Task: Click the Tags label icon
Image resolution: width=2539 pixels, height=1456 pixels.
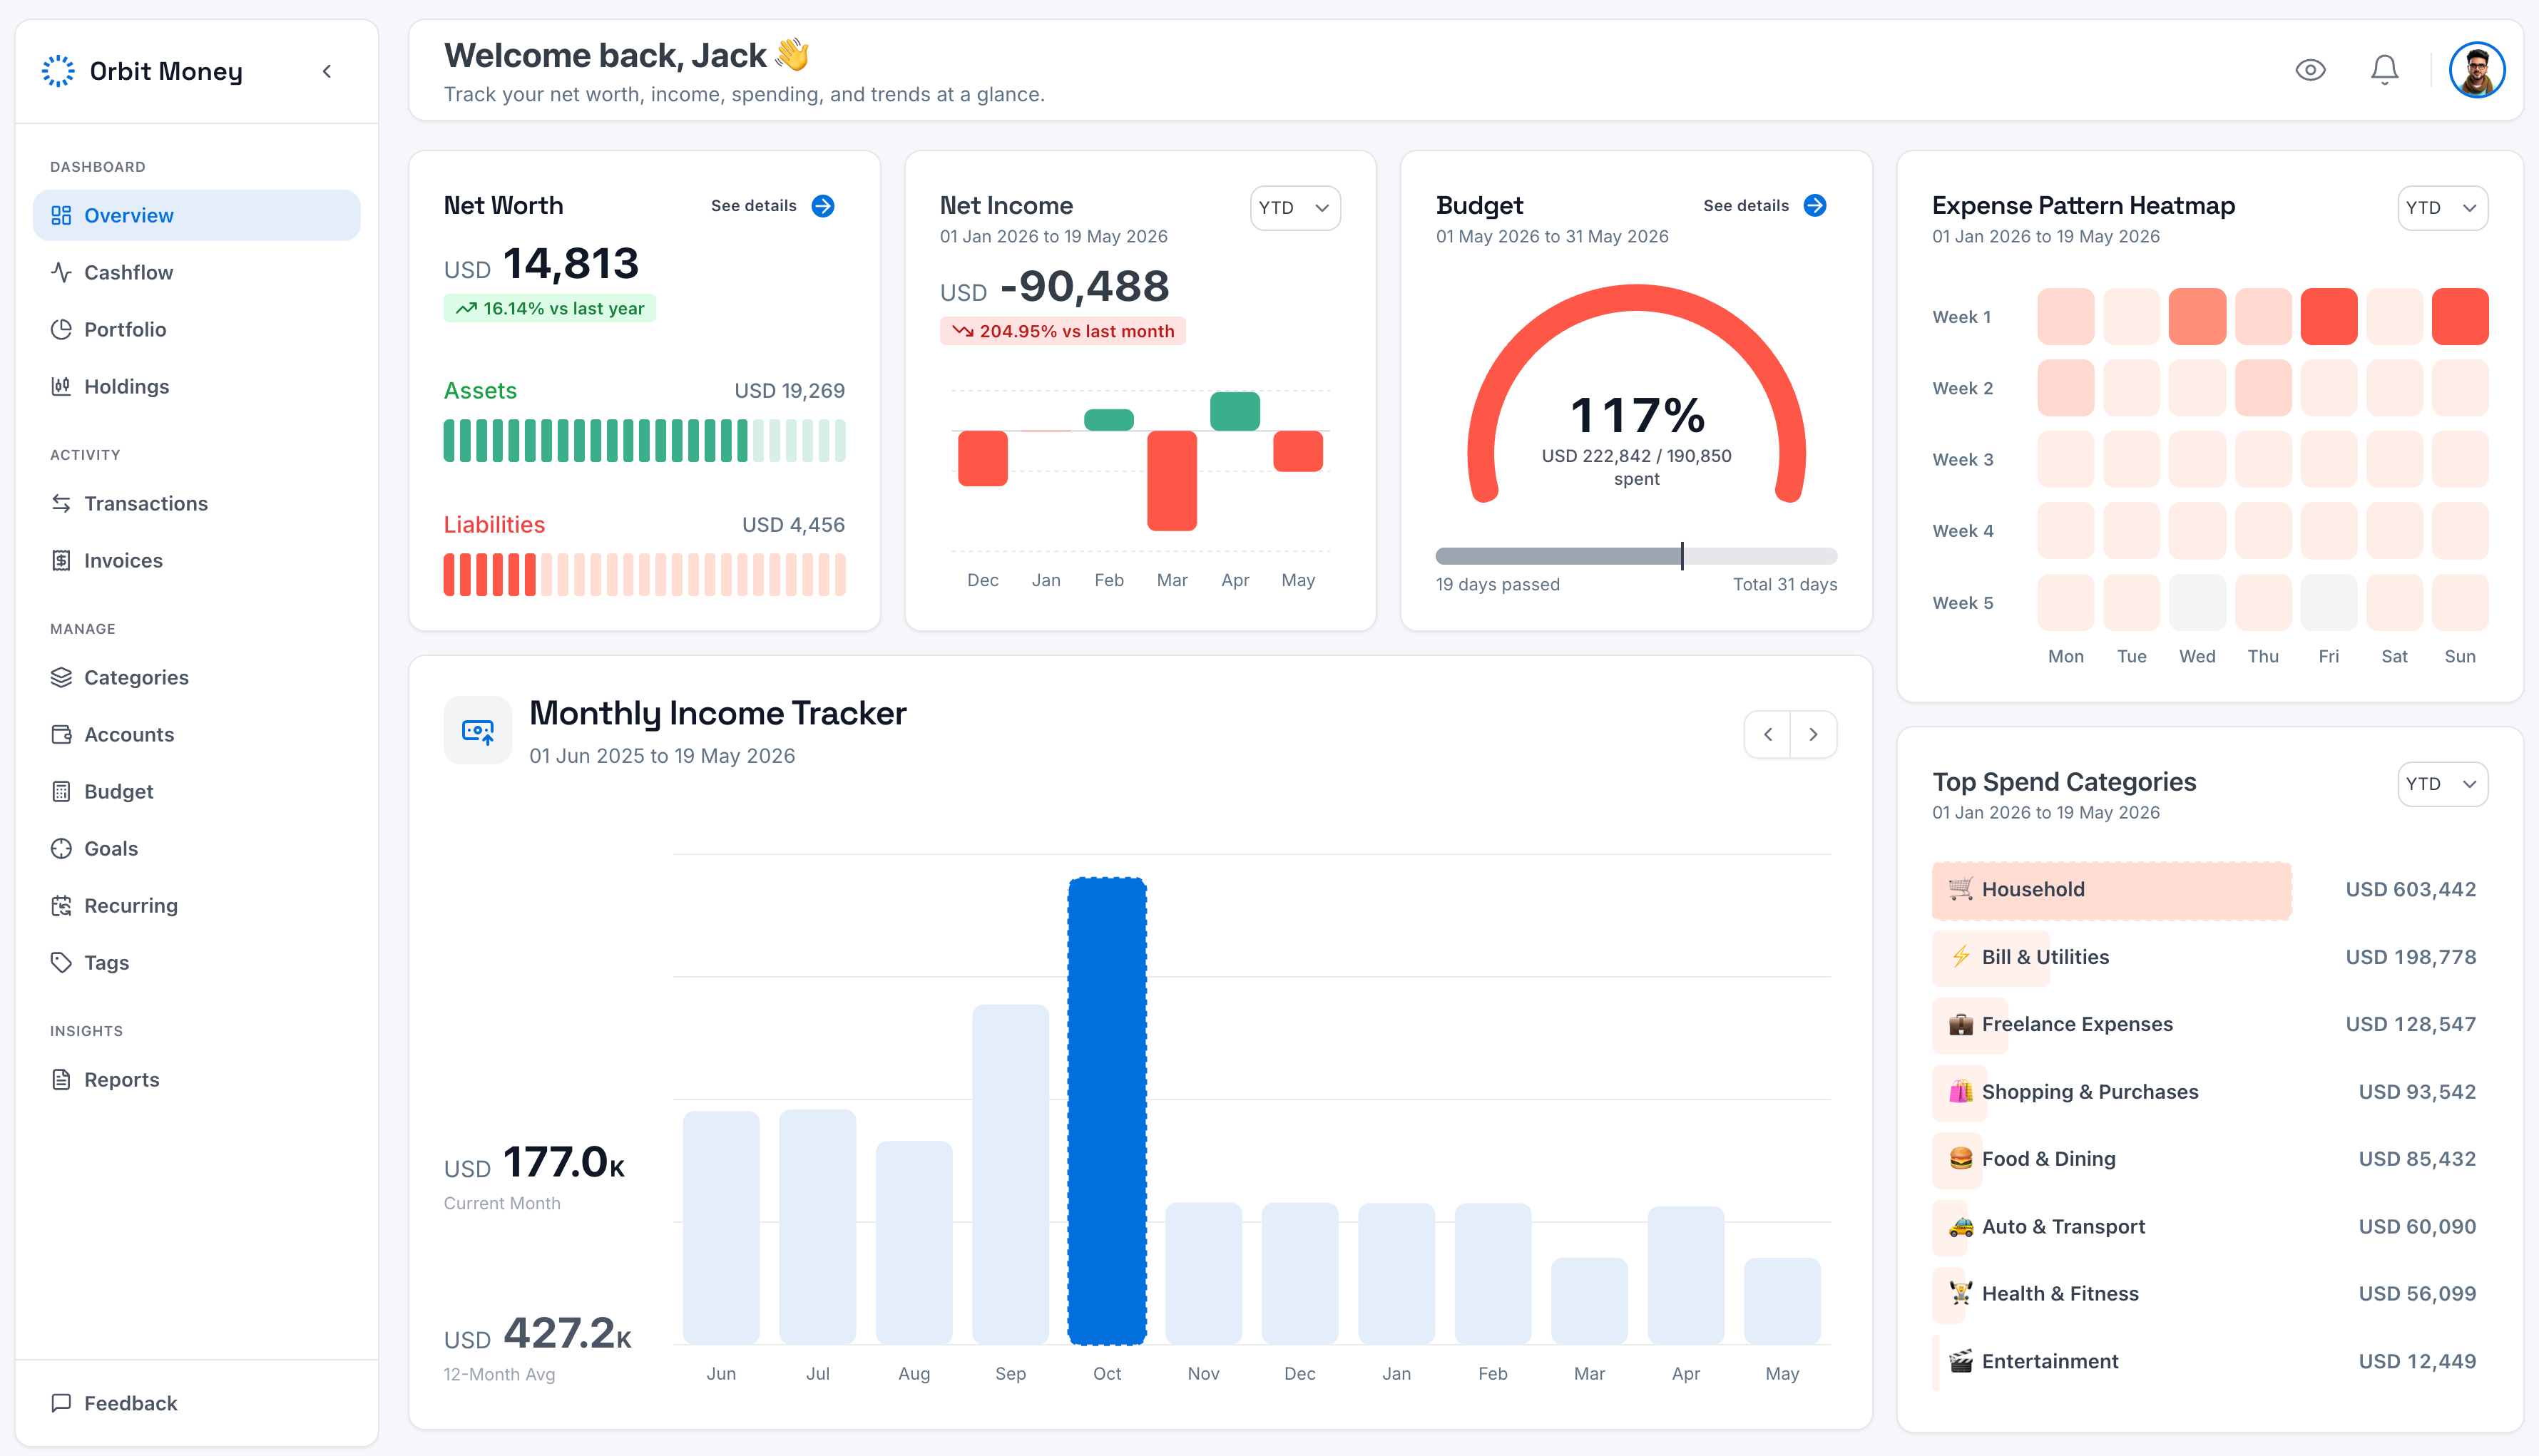Action: pyautogui.click(x=61, y=962)
